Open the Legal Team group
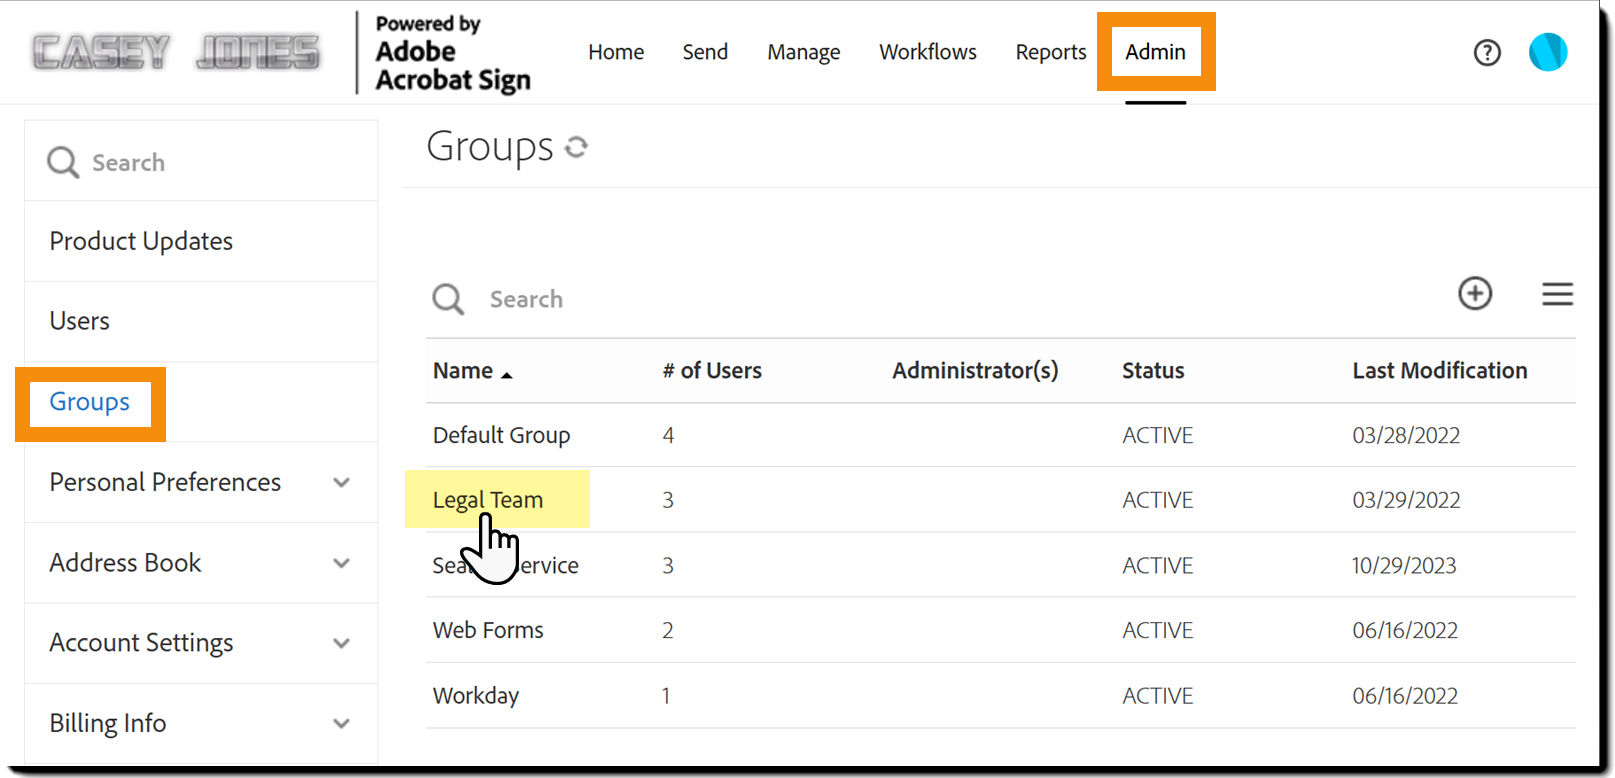 (488, 500)
